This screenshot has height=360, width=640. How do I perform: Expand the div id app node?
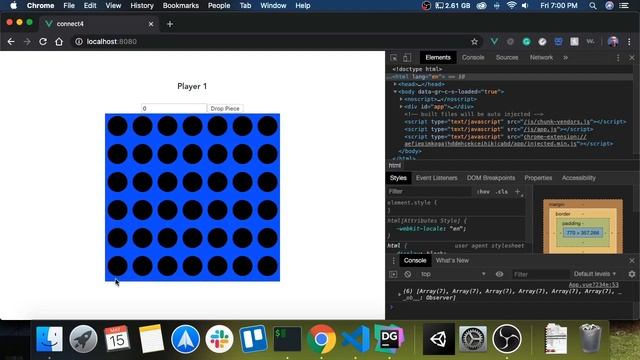pyautogui.click(x=401, y=107)
